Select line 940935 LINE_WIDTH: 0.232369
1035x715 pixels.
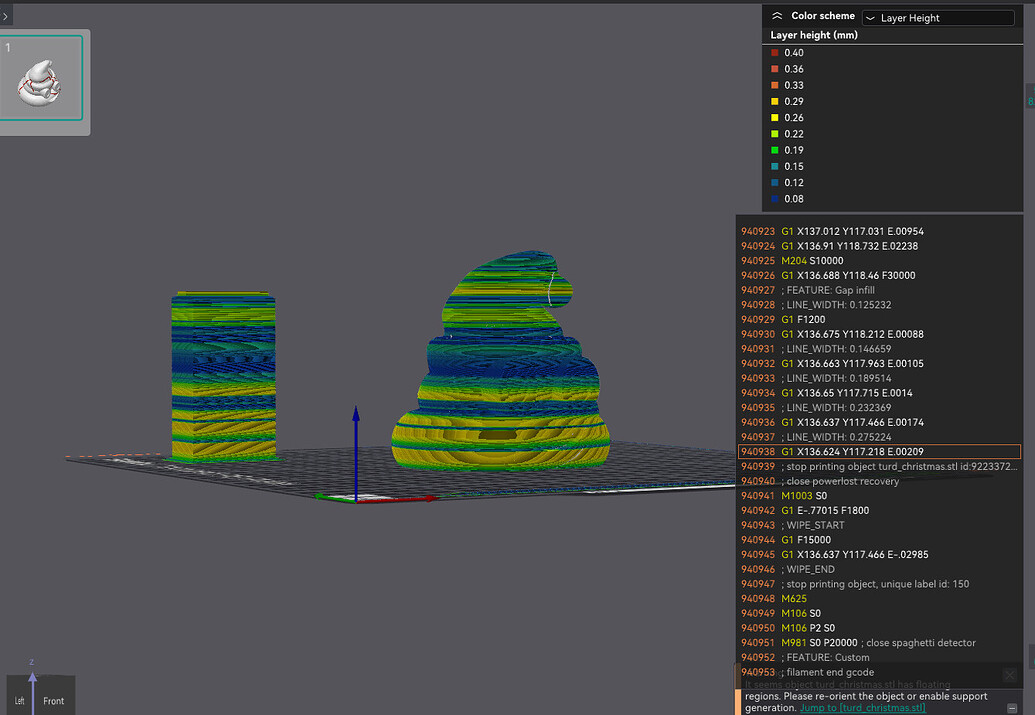point(879,407)
